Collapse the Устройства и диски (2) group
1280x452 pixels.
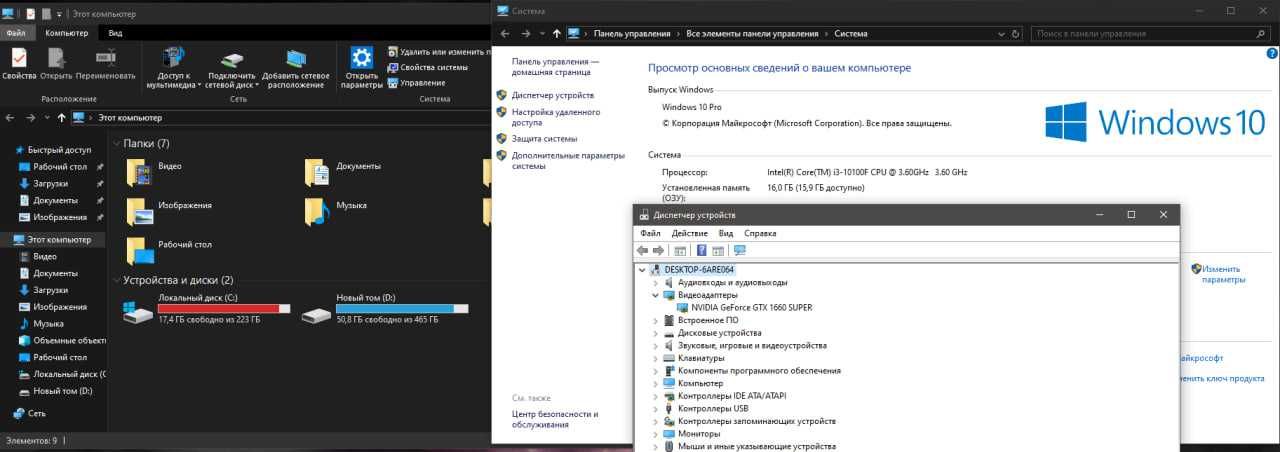tap(116, 281)
